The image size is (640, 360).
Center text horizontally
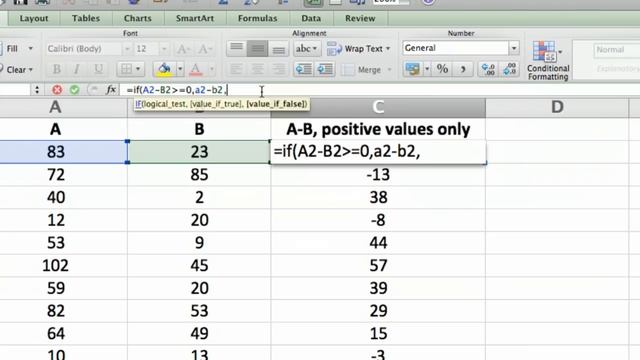(x=257, y=69)
